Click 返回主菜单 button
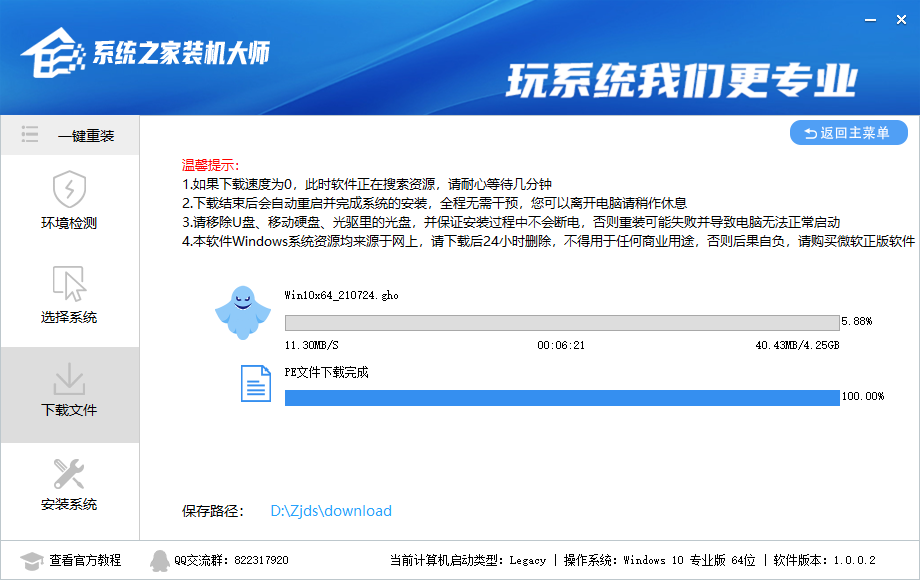 pyautogui.click(x=848, y=133)
